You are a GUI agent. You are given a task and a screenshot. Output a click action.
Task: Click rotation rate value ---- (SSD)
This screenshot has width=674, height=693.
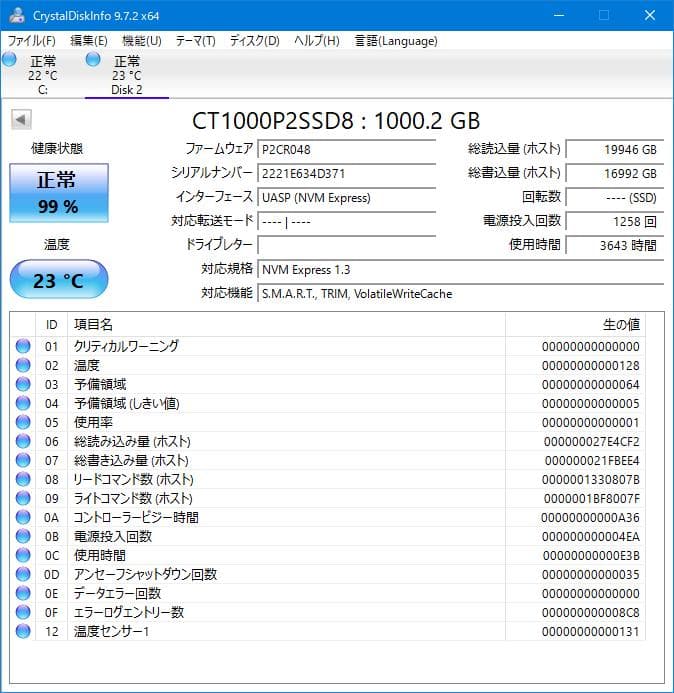pyautogui.click(x=615, y=198)
